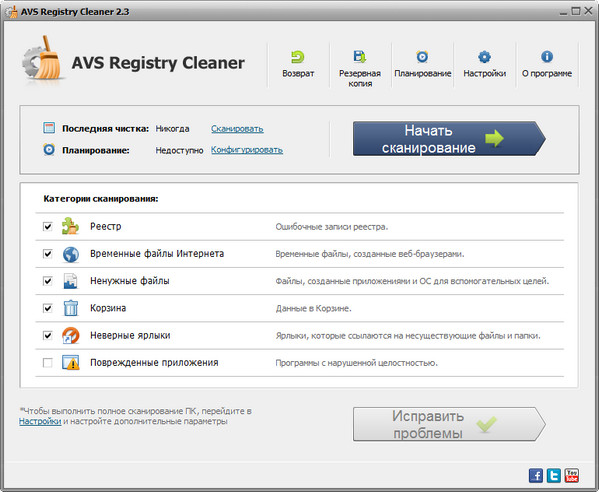
Task: Uncheck the Временные файлы Интернета checkbox
Action: 48,254
